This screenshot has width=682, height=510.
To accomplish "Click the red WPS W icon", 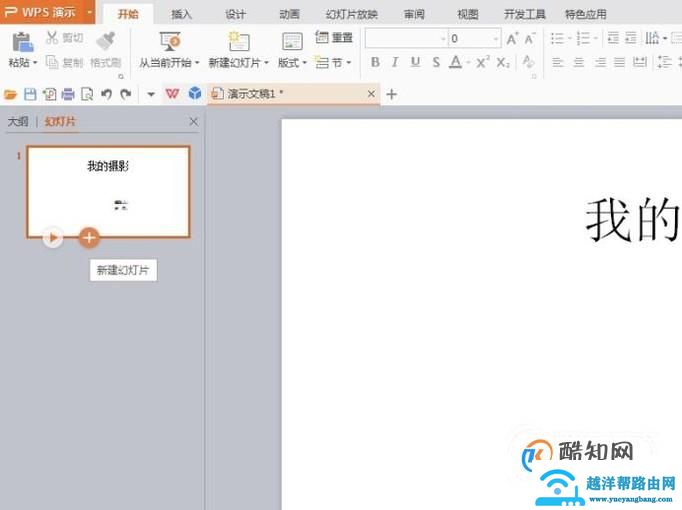I will point(172,93).
